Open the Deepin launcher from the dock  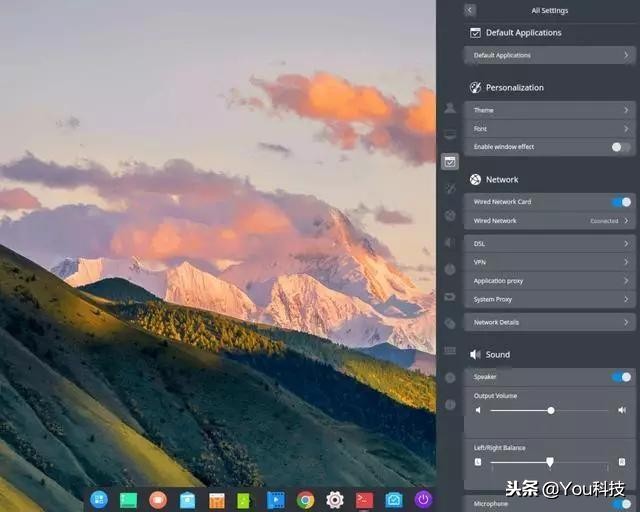tap(99, 499)
